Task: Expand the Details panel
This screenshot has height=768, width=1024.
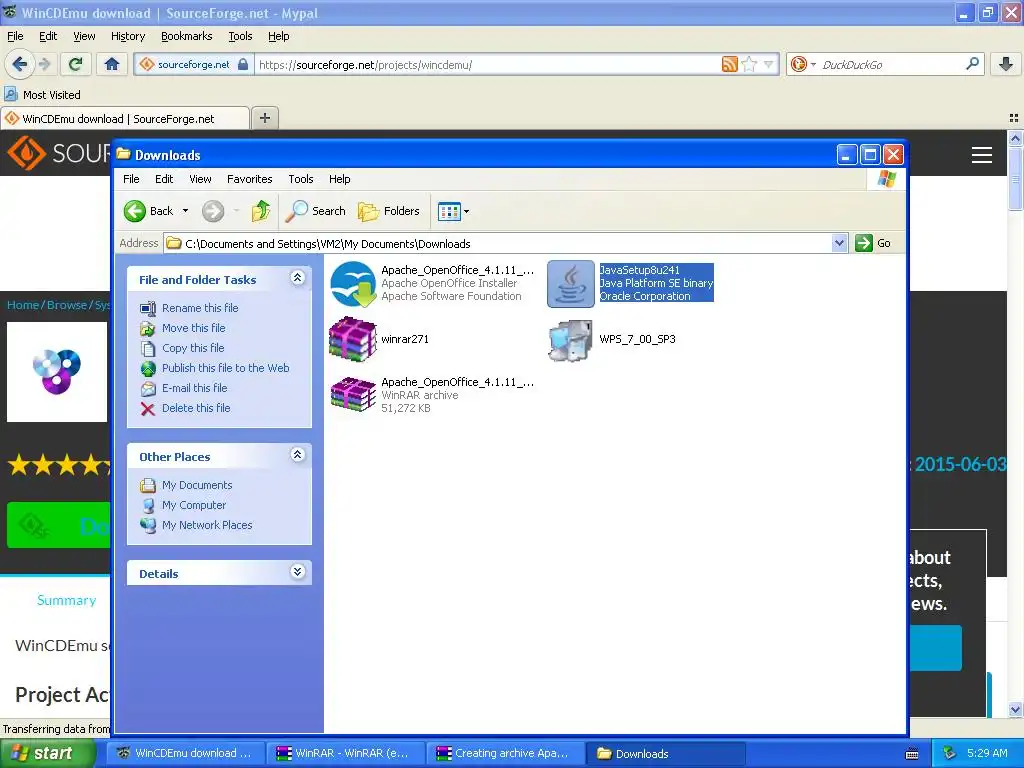Action: click(297, 572)
